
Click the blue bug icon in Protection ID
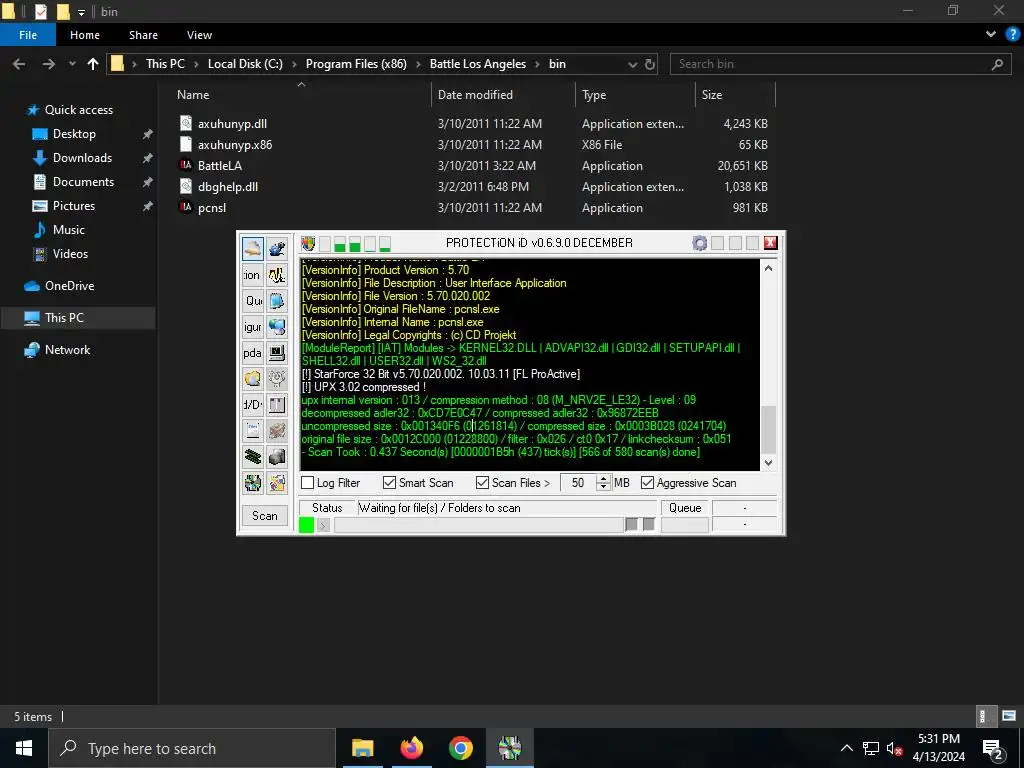tap(277, 249)
